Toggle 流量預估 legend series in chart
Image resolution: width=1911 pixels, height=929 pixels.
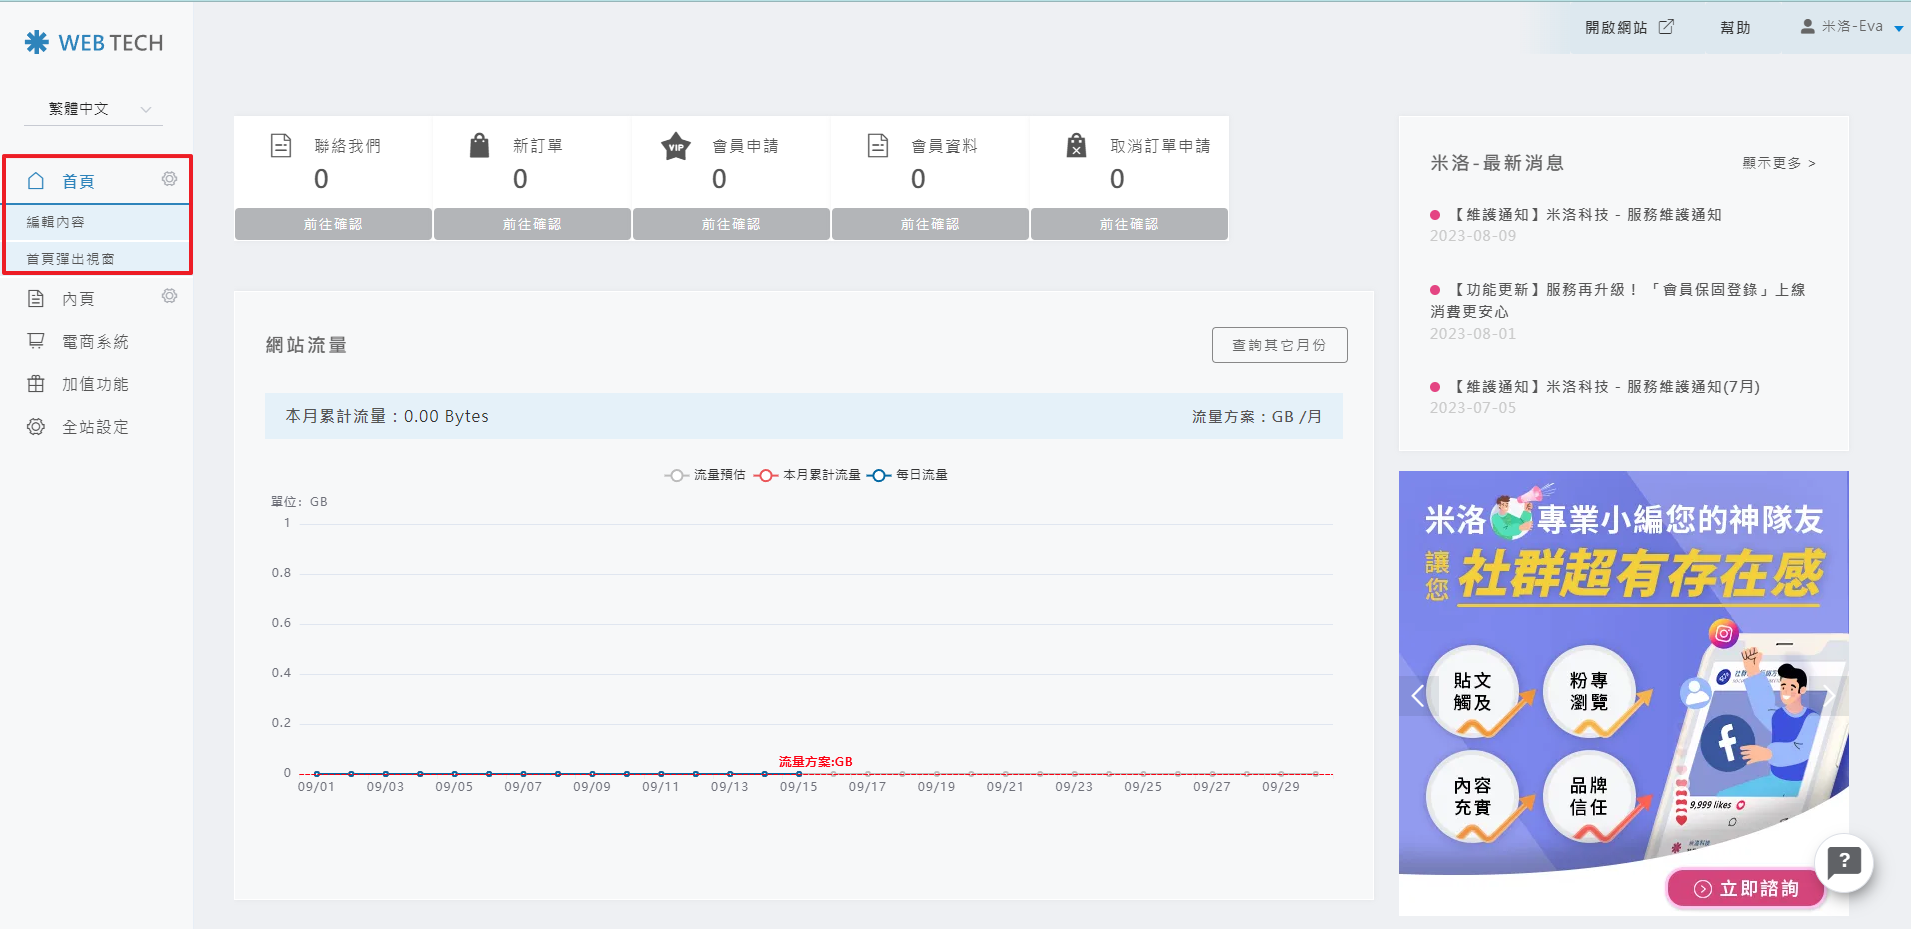point(705,475)
